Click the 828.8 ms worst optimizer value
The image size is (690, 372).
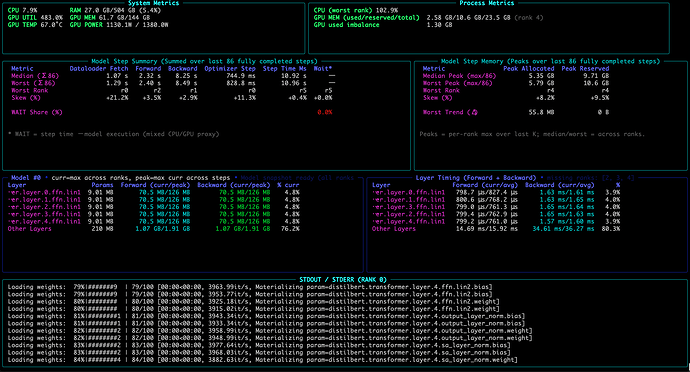point(241,83)
